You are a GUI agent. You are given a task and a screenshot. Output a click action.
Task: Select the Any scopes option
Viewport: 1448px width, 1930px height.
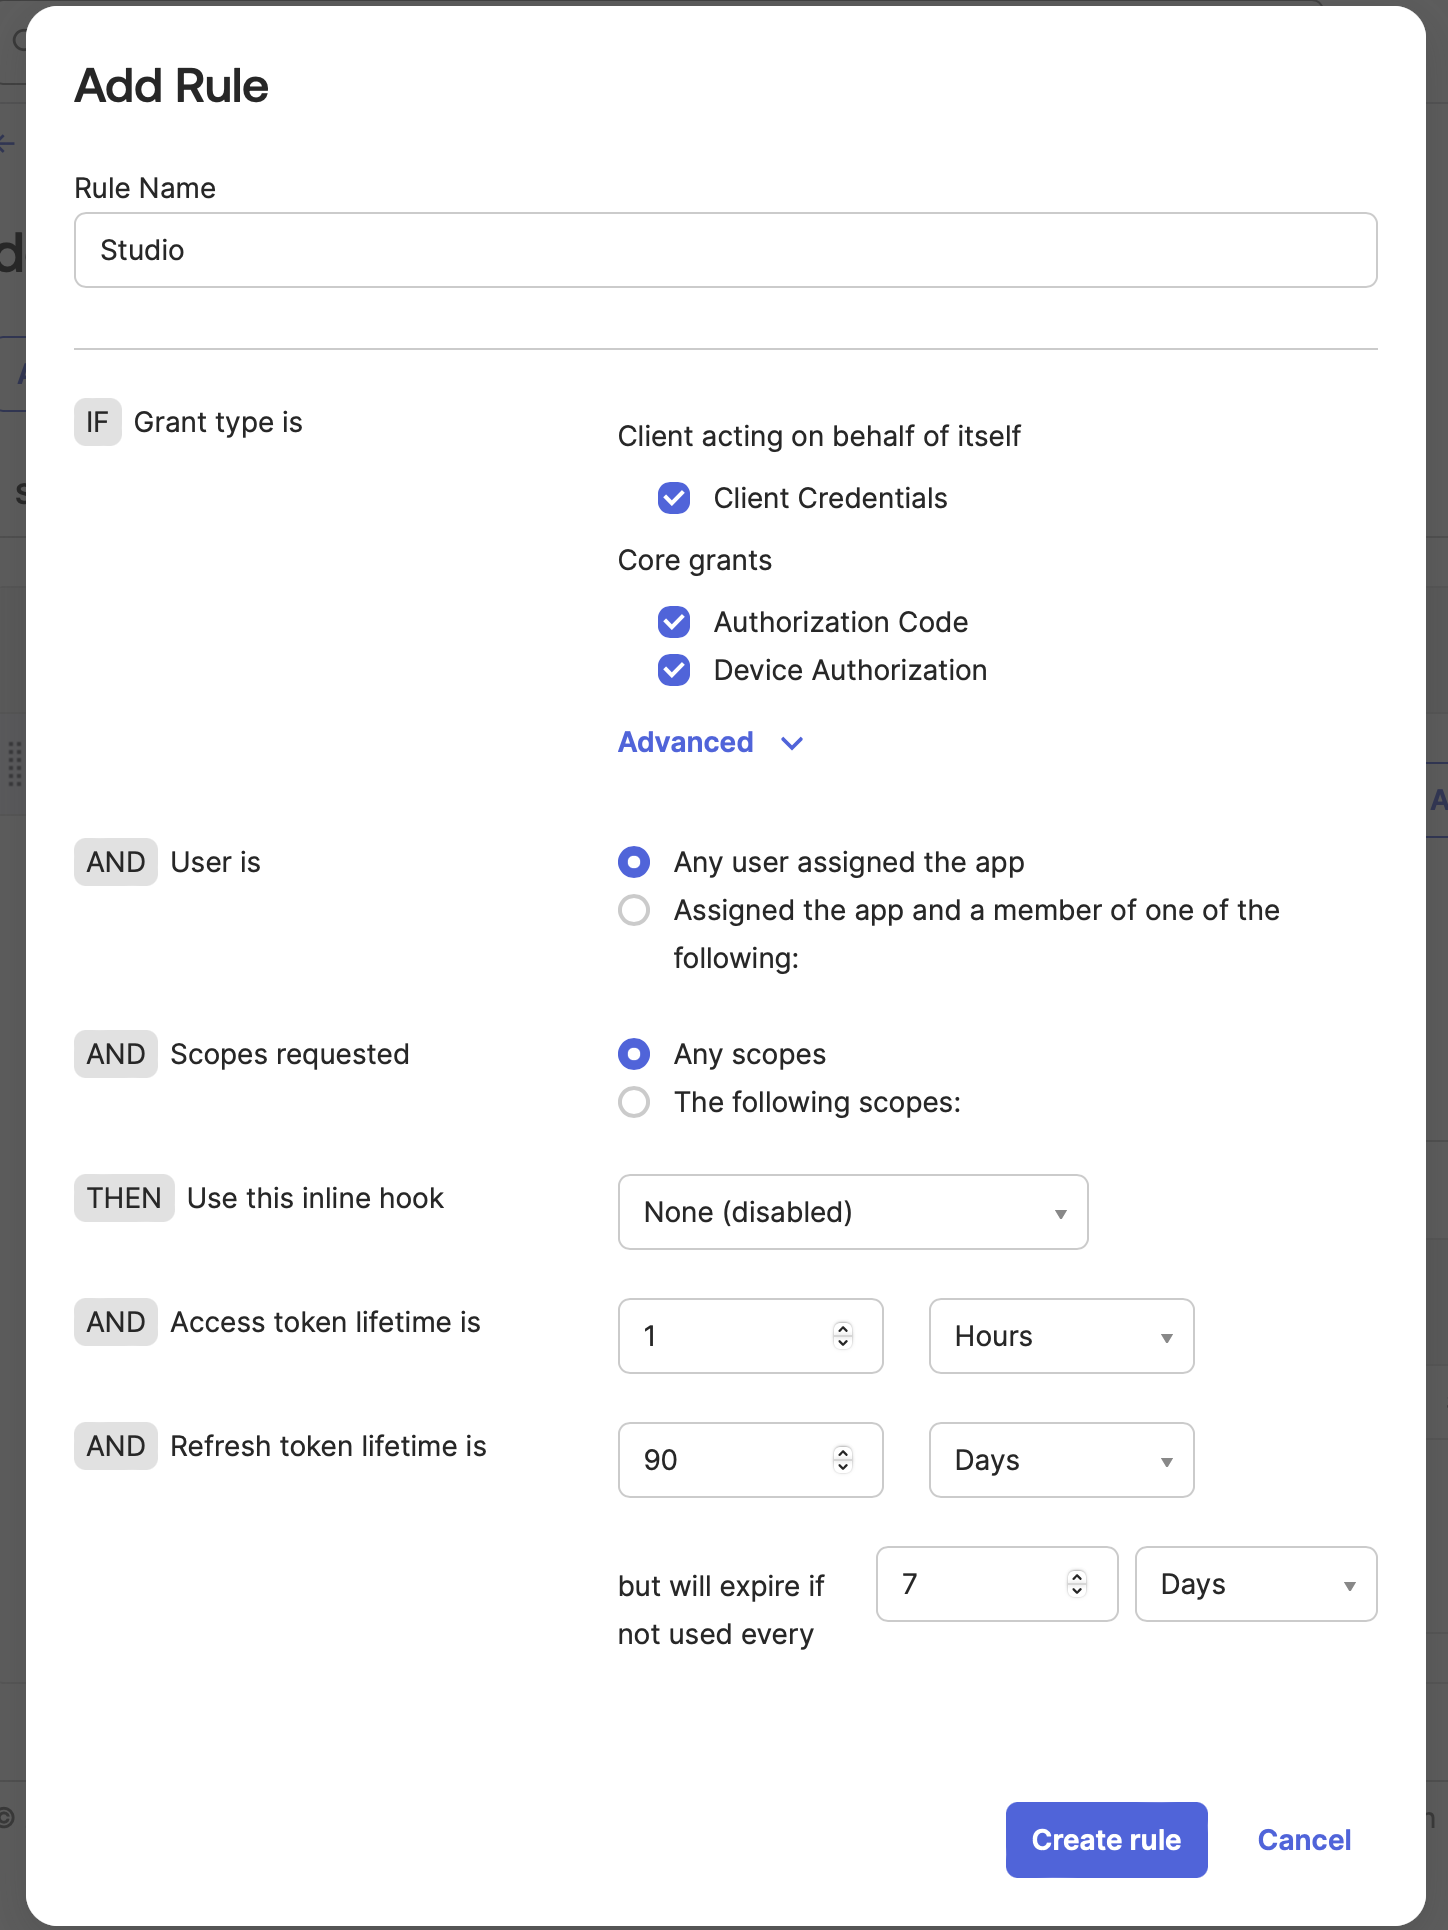(x=633, y=1054)
